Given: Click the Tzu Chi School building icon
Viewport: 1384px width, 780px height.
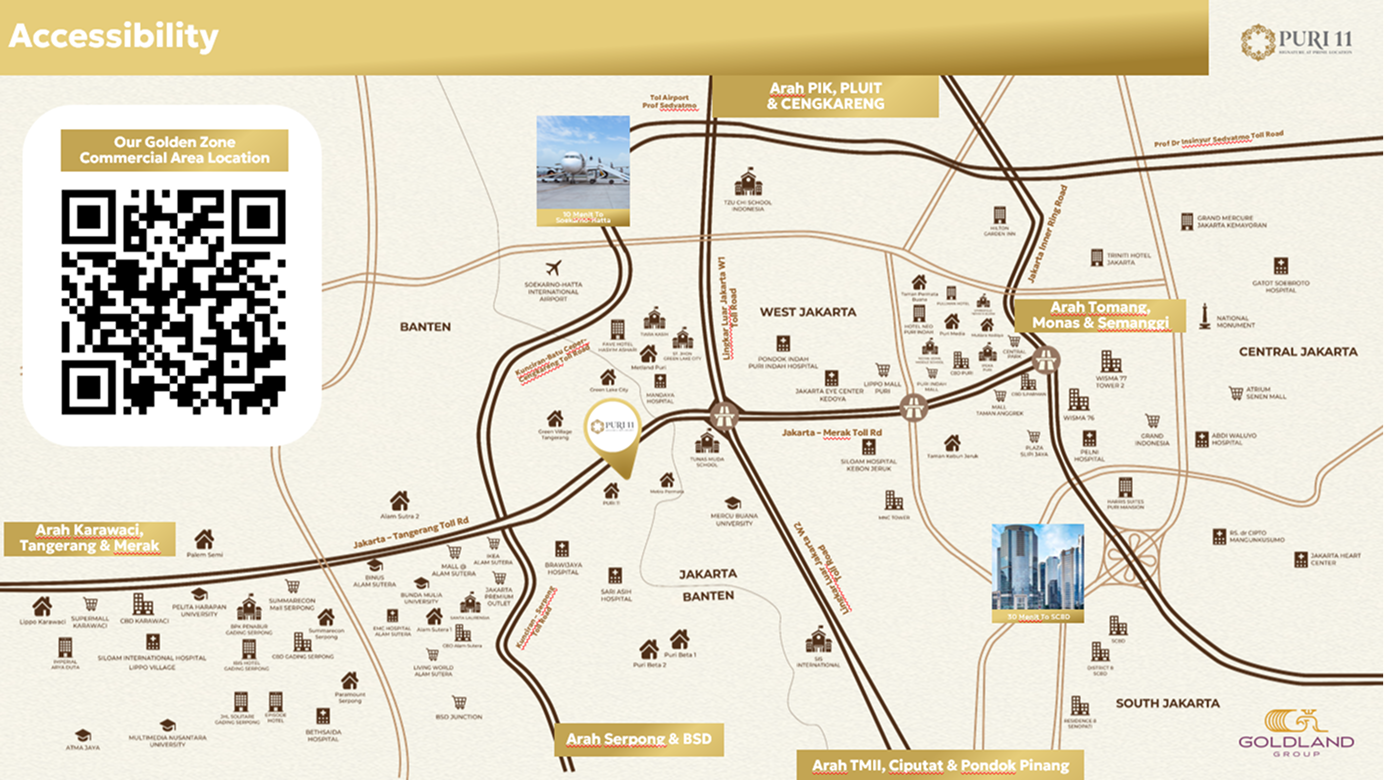Looking at the screenshot, I should 748,183.
